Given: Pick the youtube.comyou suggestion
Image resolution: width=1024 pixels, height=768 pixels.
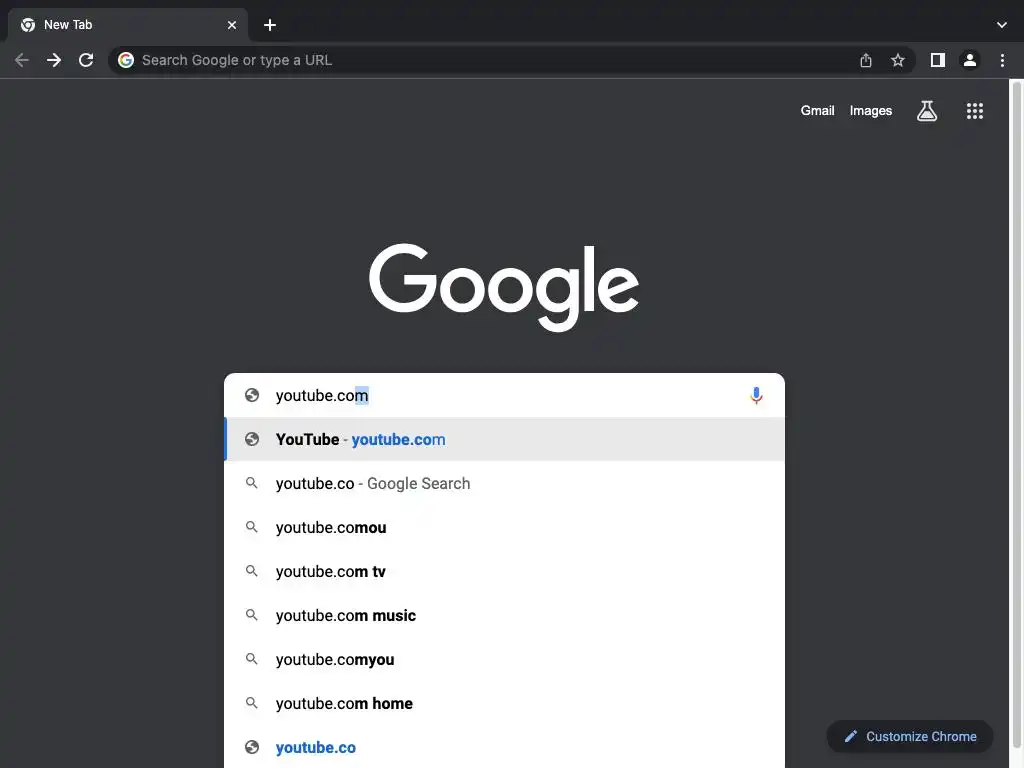Looking at the screenshot, I should coord(504,659).
